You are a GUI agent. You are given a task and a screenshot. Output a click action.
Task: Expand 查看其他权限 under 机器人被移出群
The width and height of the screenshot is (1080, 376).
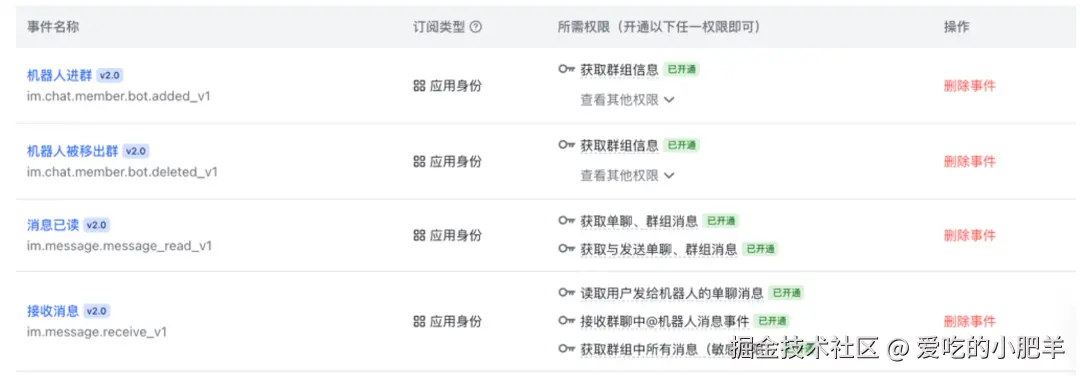[x=627, y=176]
